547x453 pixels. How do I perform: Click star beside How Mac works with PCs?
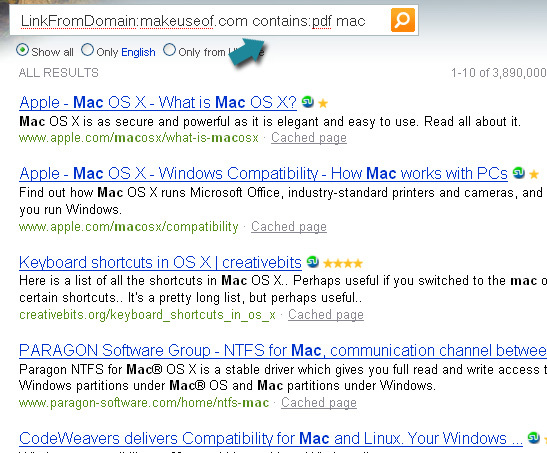pos(534,174)
